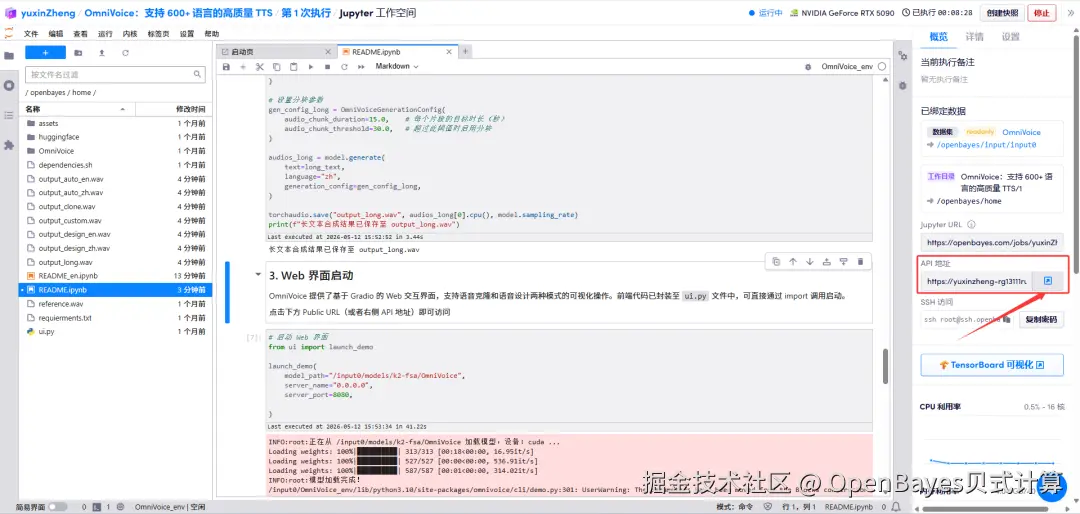Image resolution: width=1080 pixels, height=514 pixels.
Task: Click the info icon next to Jupyter URL
Action: pos(971,225)
